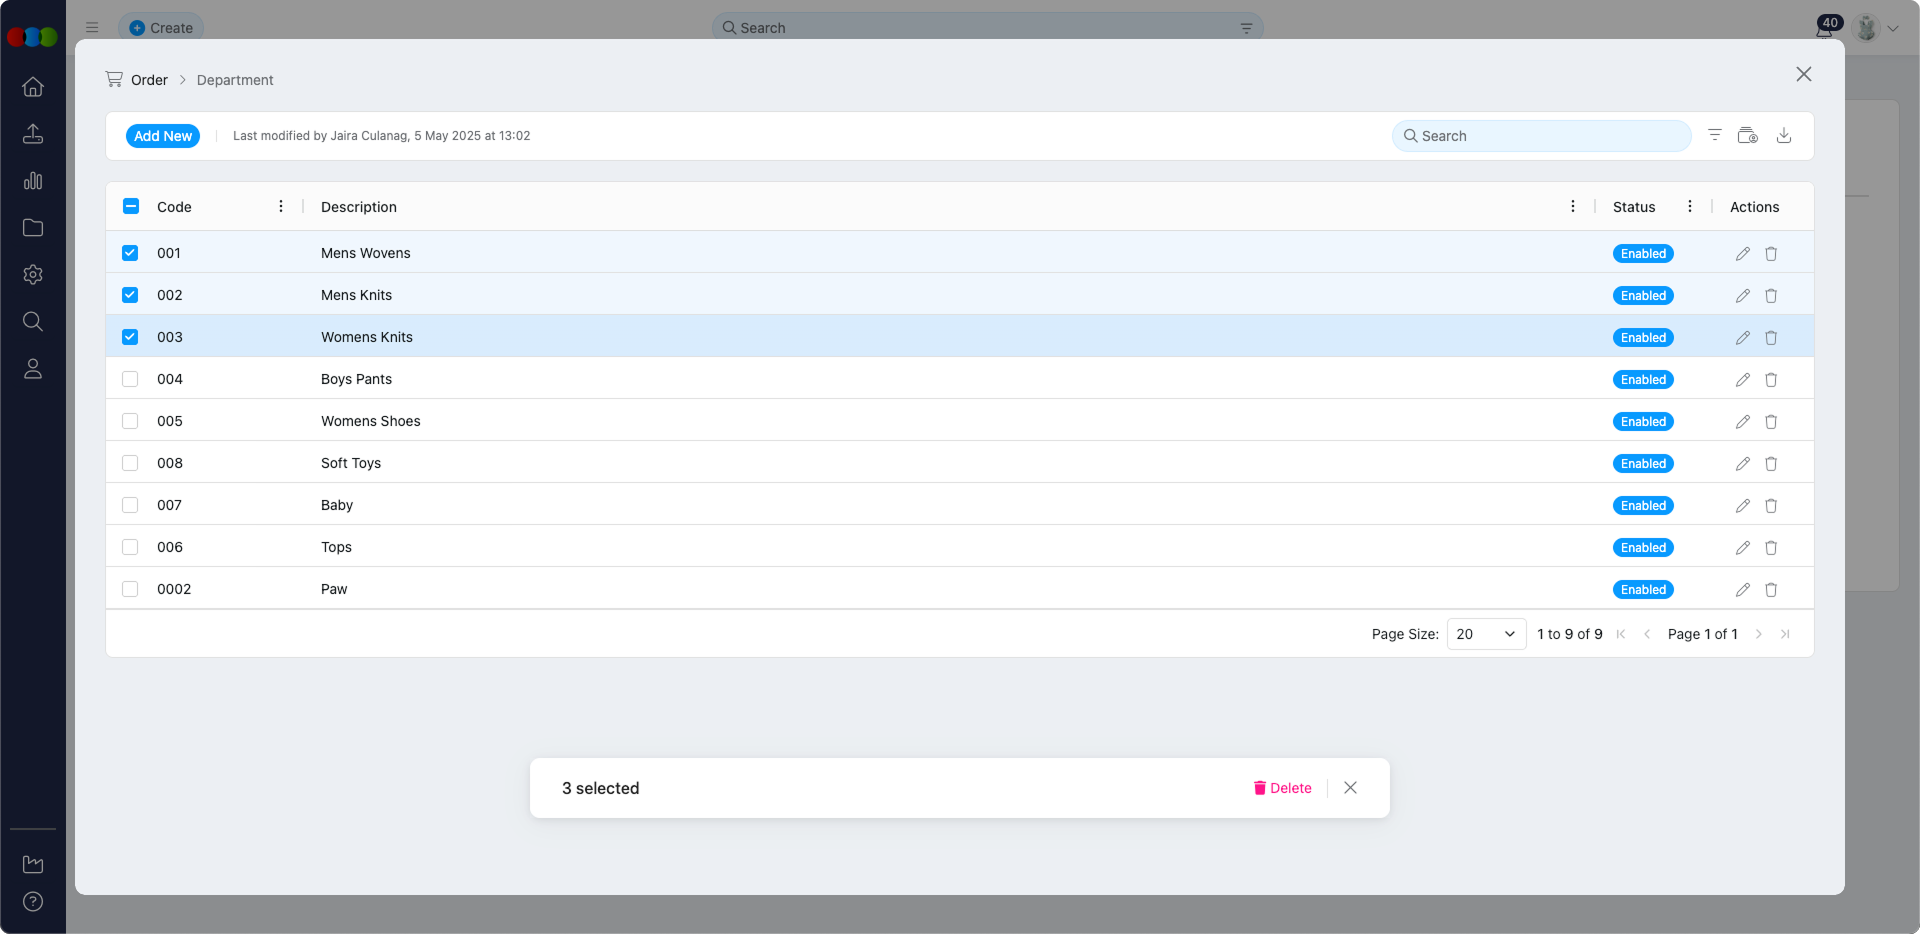The width and height of the screenshot is (1920, 934).
Task: Click the view settings icon beside the filter
Action: [x=1747, y=136]
